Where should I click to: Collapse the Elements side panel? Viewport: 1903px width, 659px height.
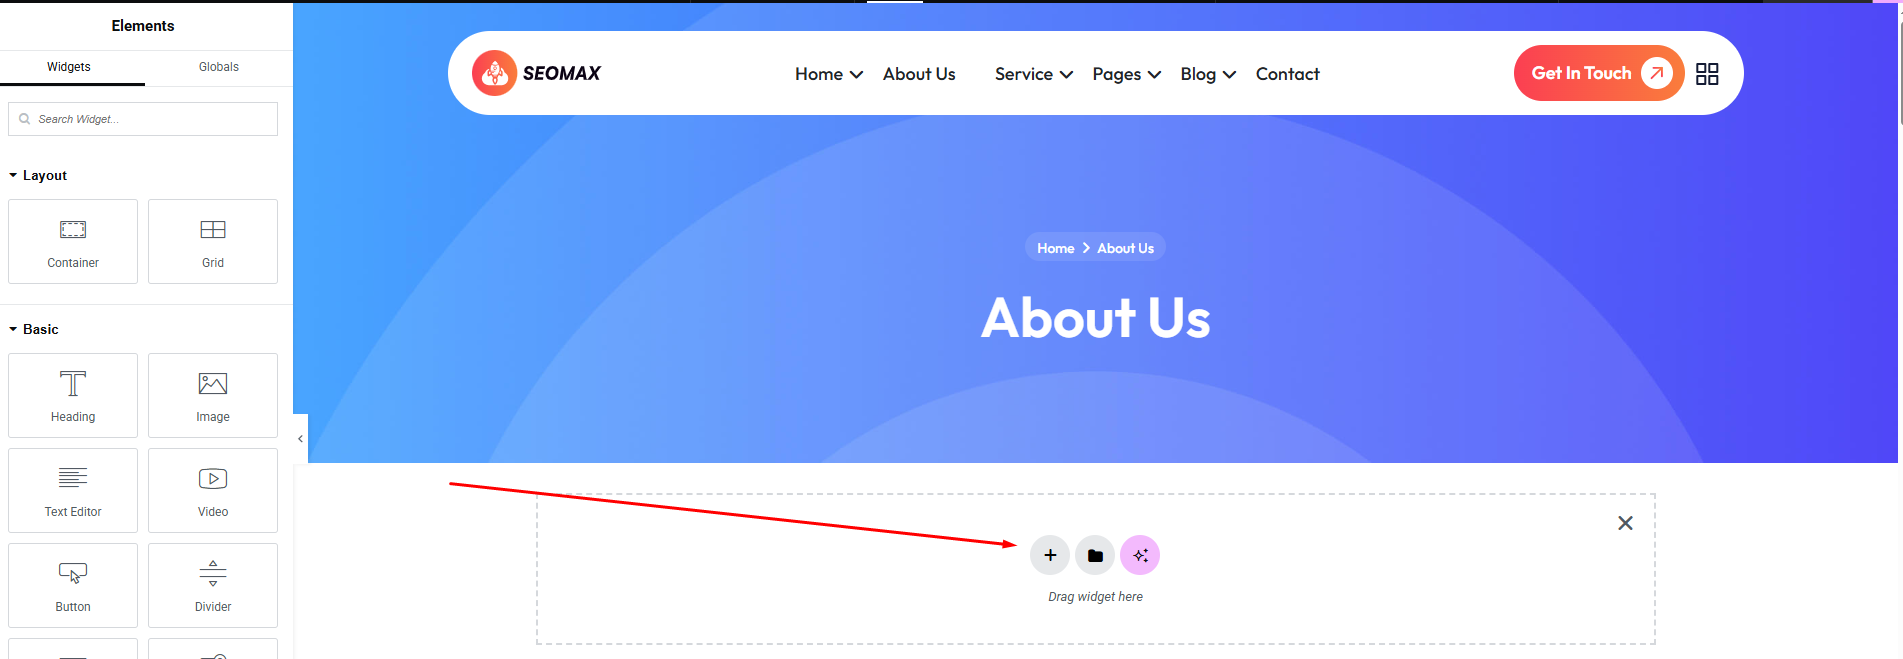tap(300, 438)
